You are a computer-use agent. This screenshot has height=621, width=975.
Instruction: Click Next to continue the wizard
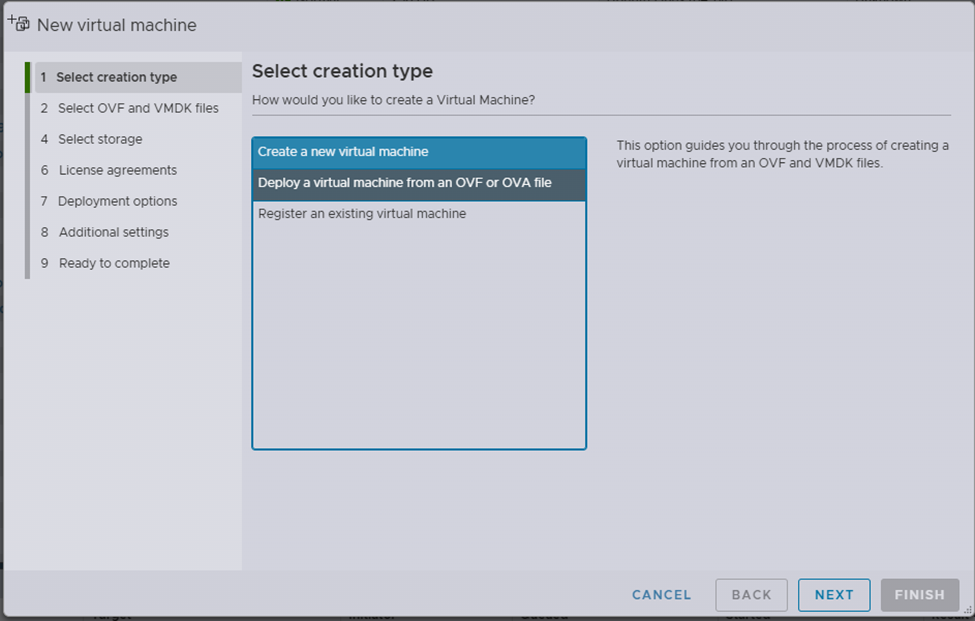pos(834,595)
